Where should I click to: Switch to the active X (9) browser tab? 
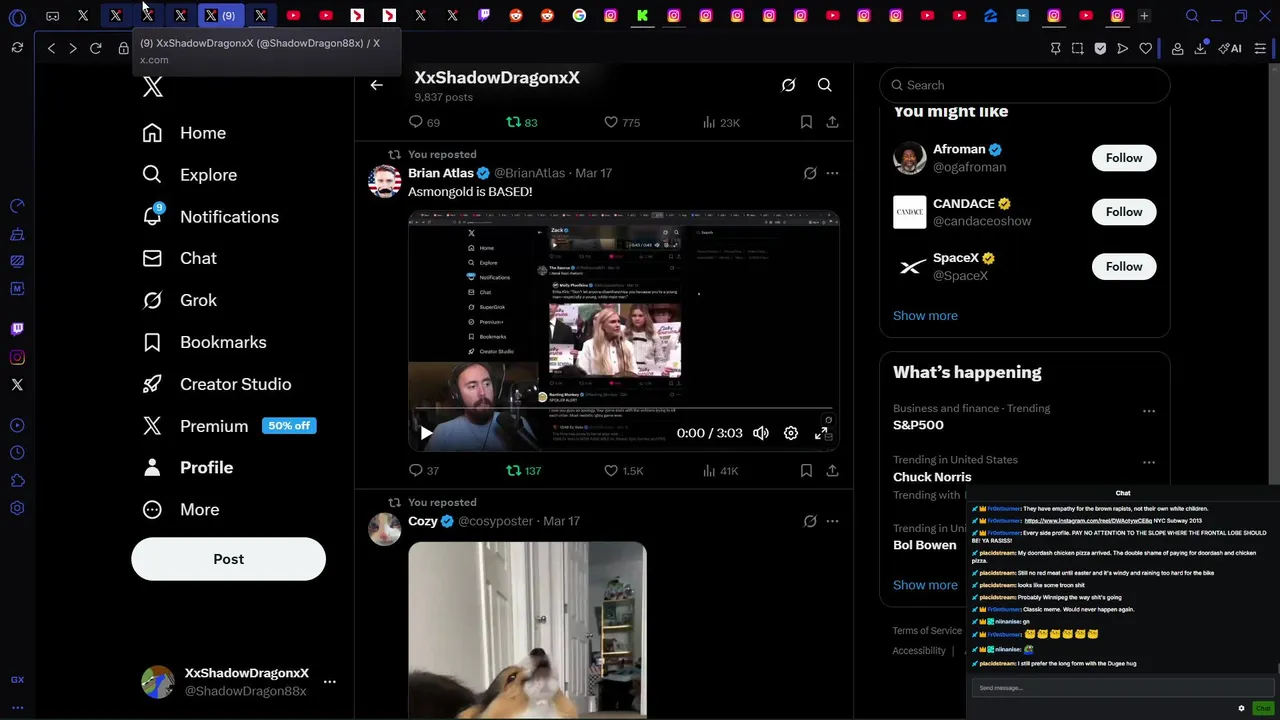(x=220, y=16)
